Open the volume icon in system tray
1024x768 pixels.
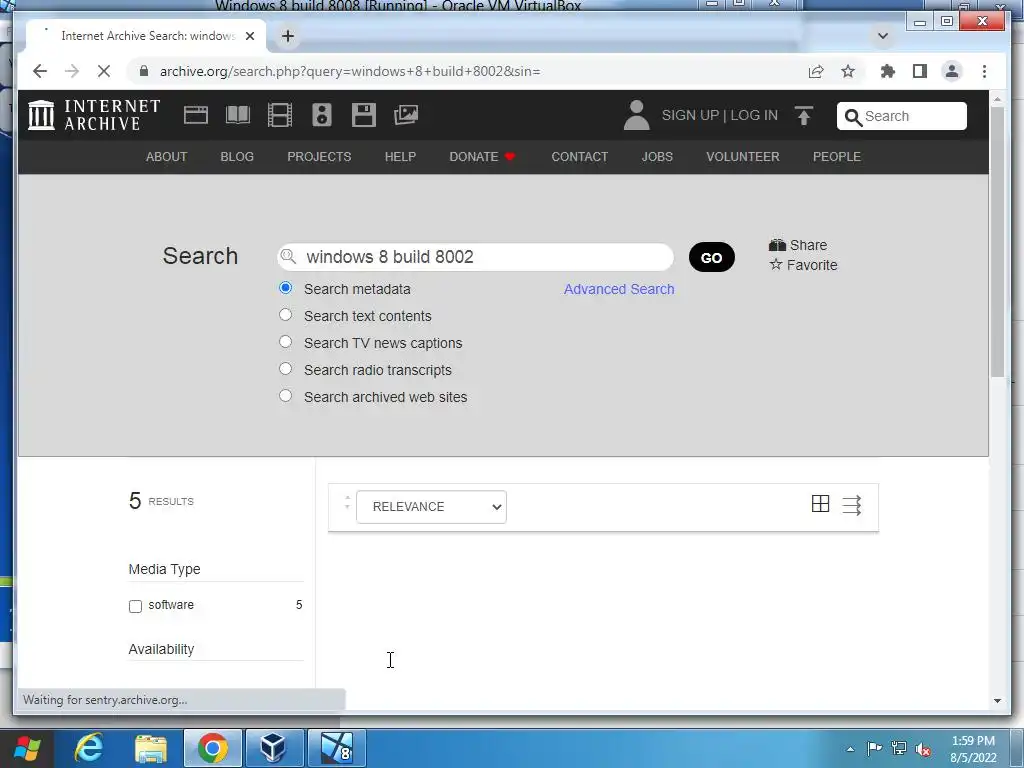coord(923,749)
